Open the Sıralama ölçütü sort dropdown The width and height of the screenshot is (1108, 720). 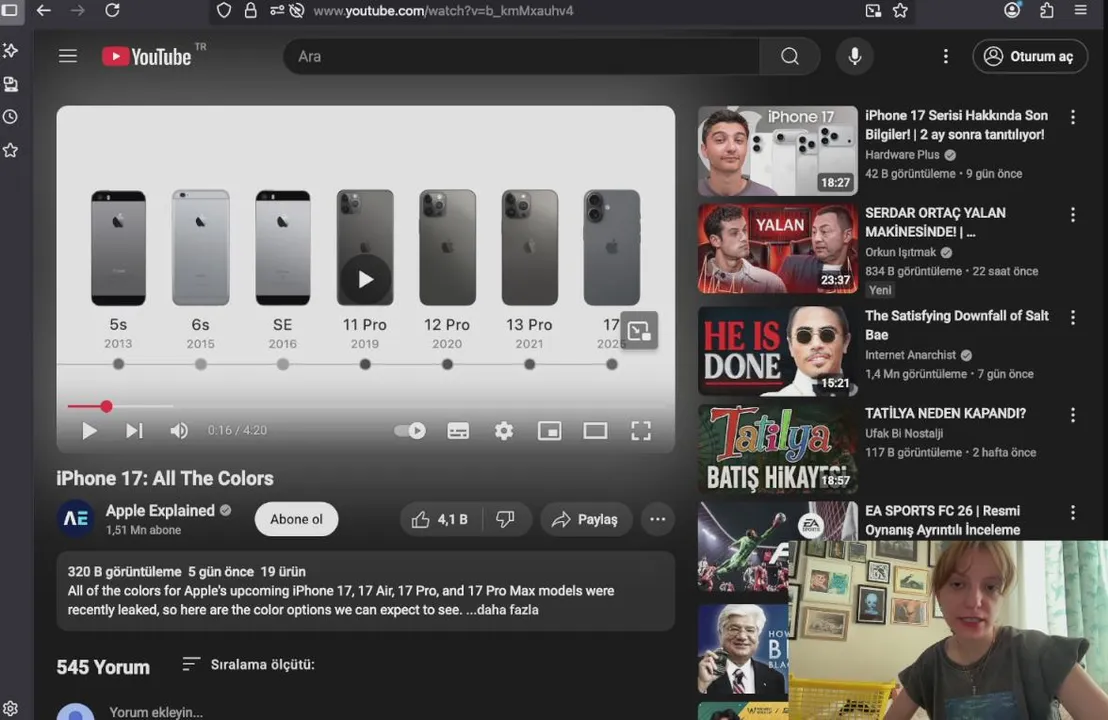[249, 664]
